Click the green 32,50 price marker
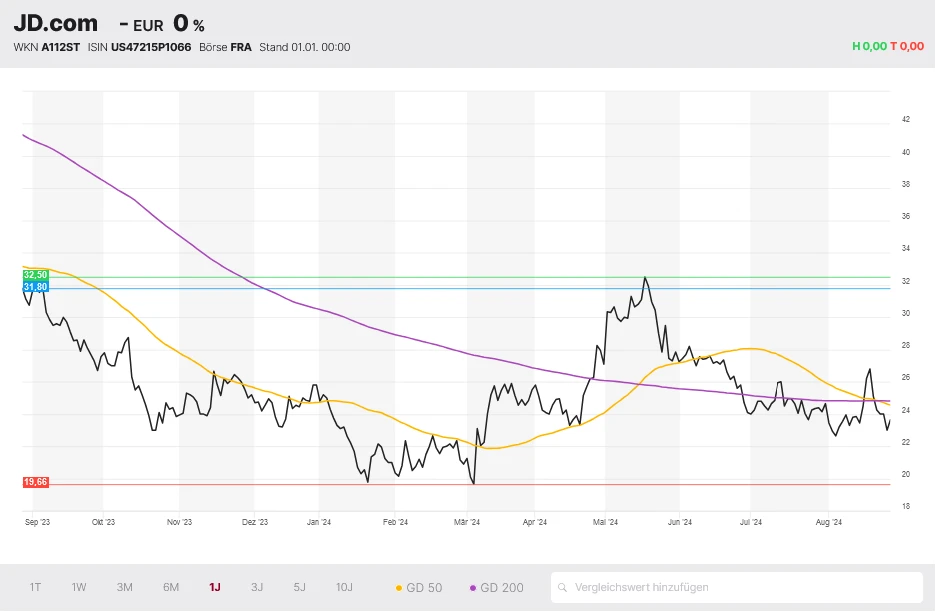936x615 pixels. [35, 275]
